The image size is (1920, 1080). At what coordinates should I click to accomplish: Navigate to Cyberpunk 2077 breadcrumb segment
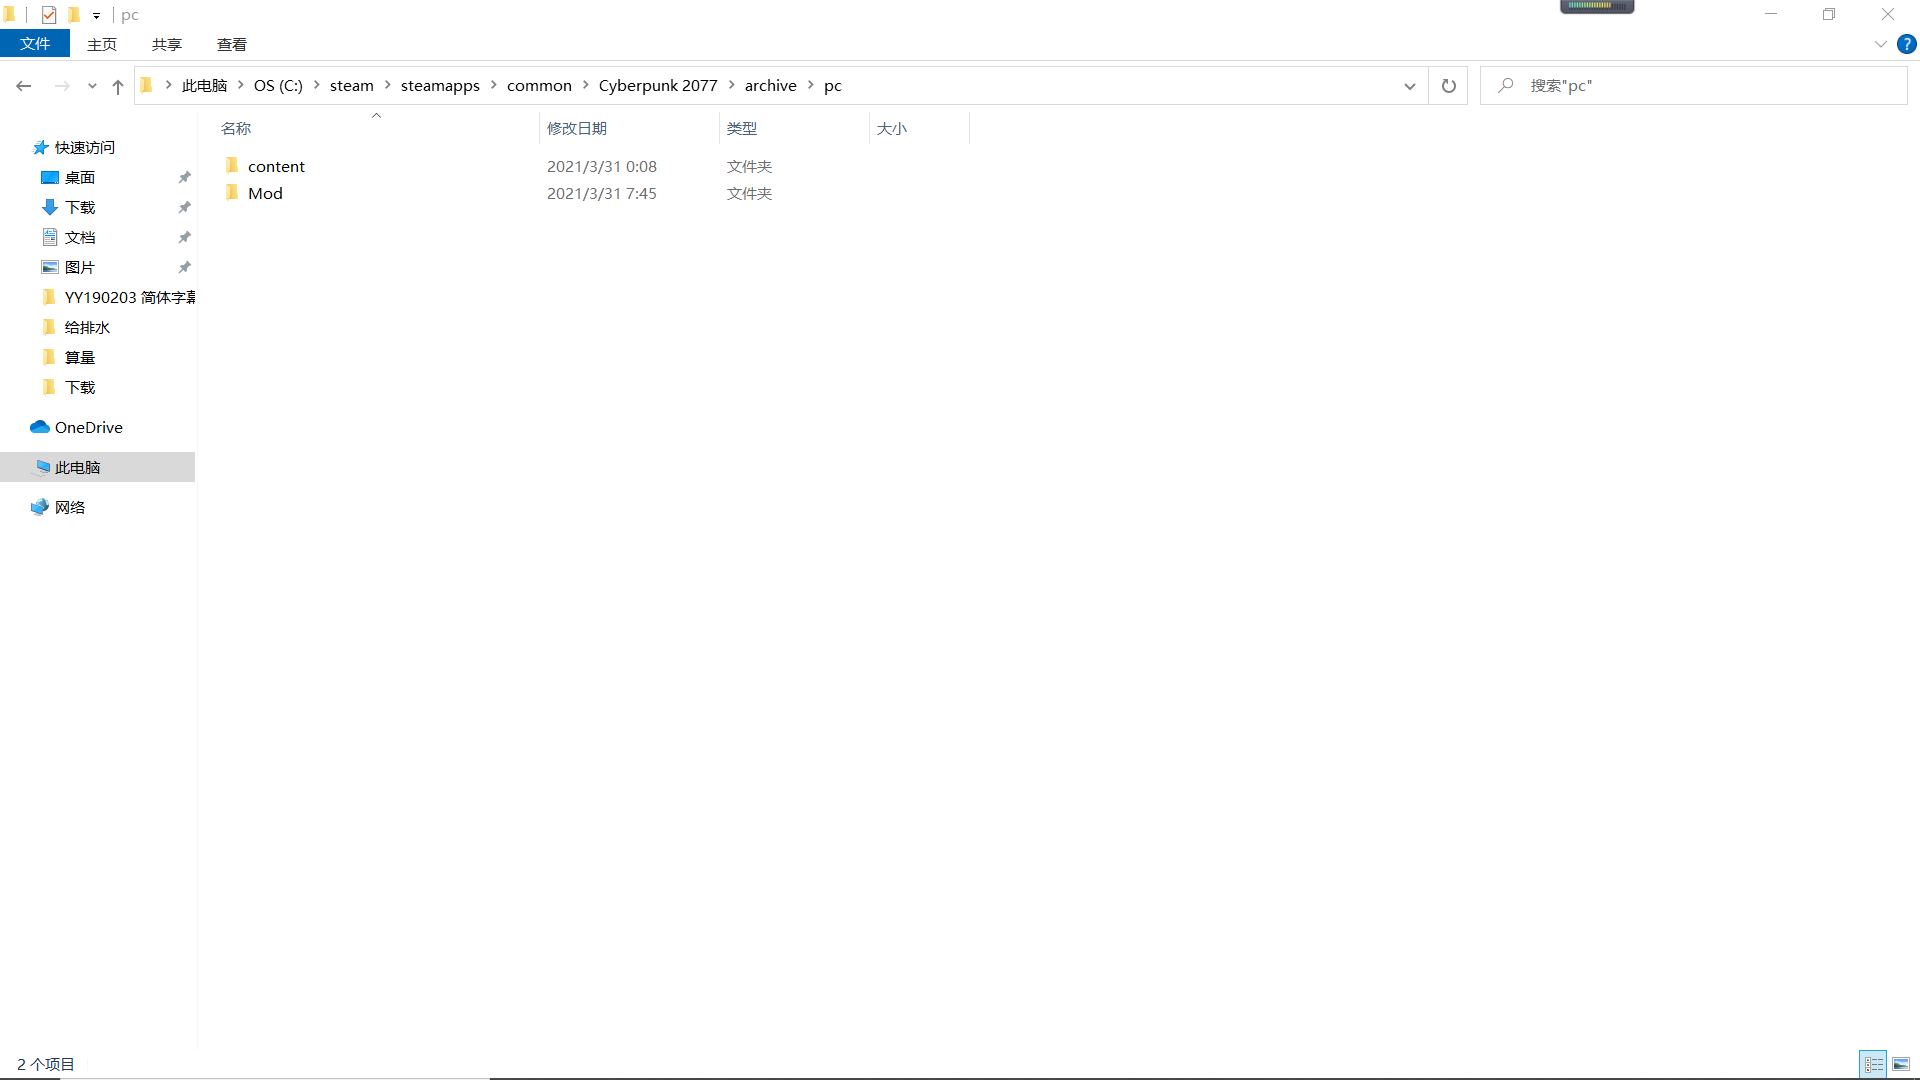[x=658, y=86]
